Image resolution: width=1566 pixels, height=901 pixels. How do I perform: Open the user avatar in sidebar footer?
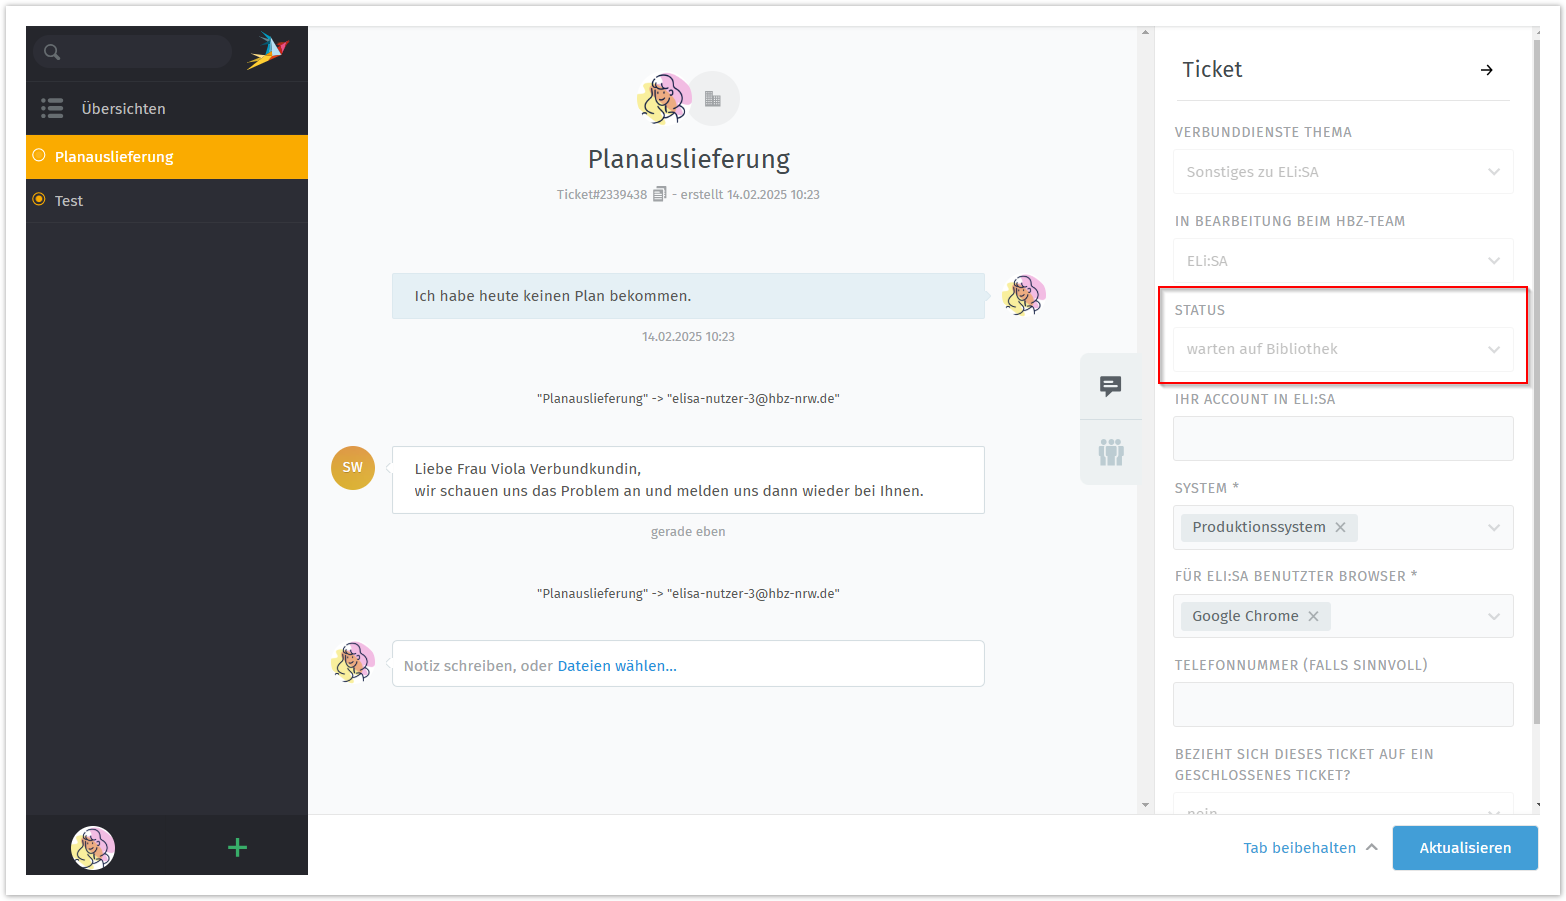pos(93,848)
